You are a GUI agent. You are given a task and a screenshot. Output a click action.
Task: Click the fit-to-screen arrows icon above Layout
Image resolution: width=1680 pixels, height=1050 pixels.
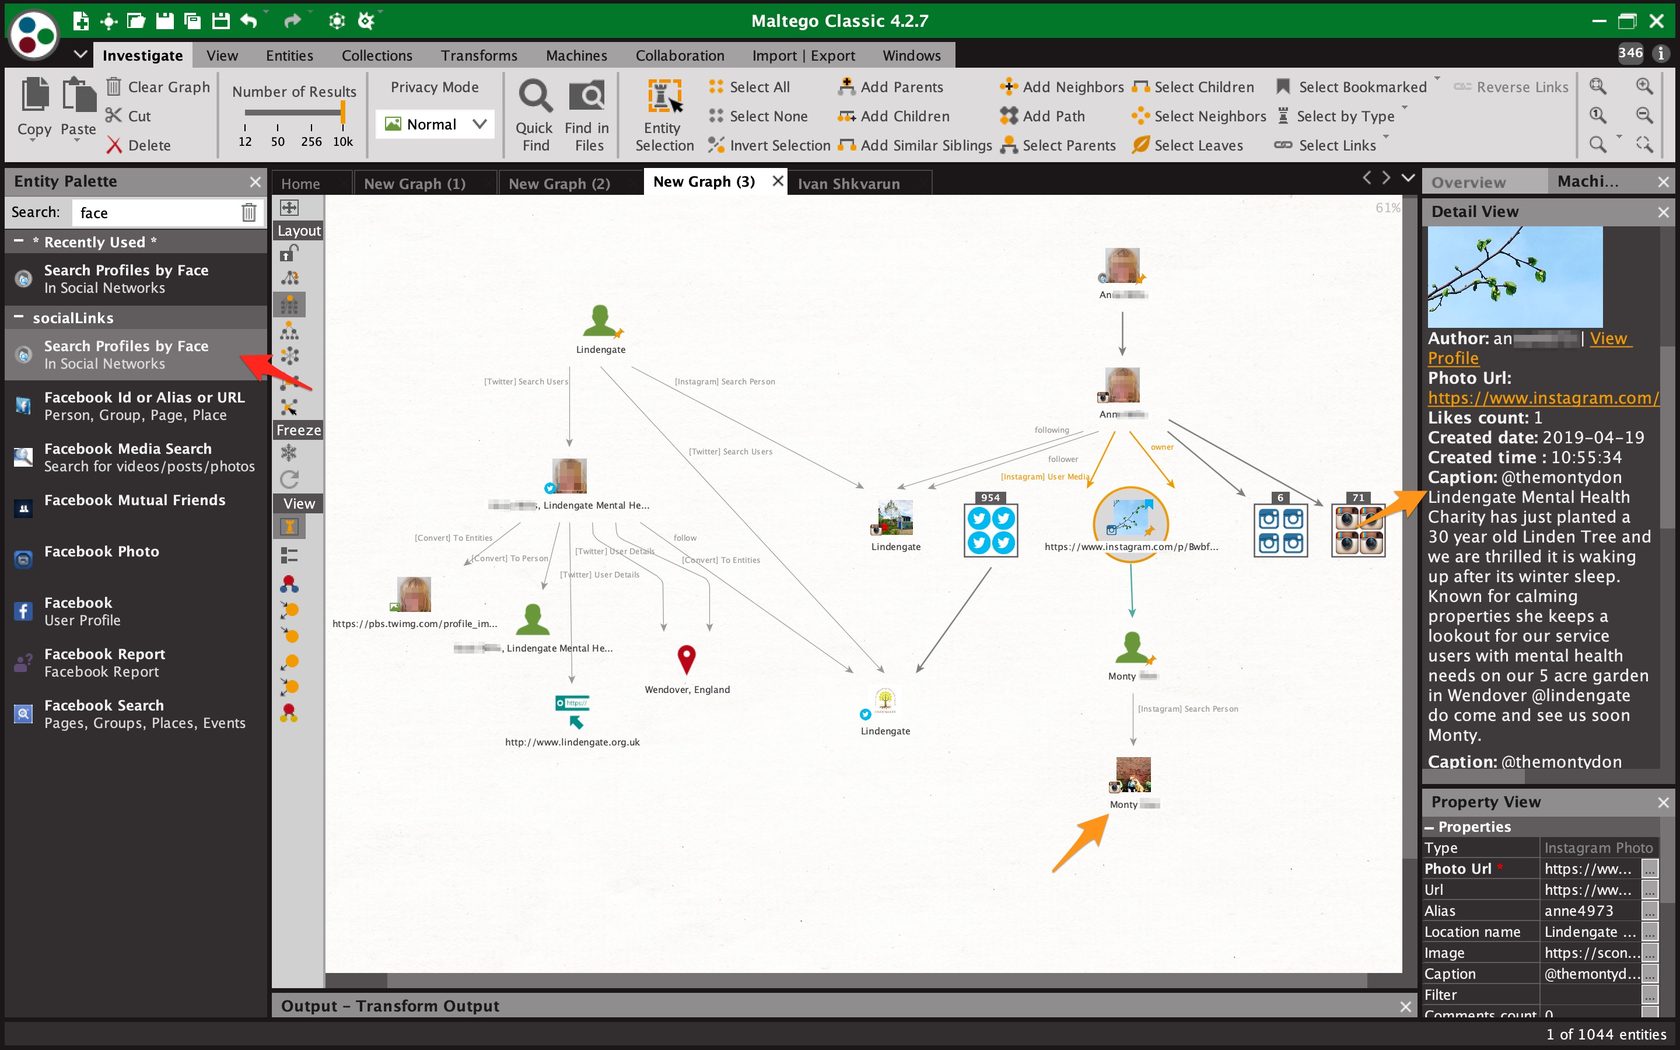[289, 207]
